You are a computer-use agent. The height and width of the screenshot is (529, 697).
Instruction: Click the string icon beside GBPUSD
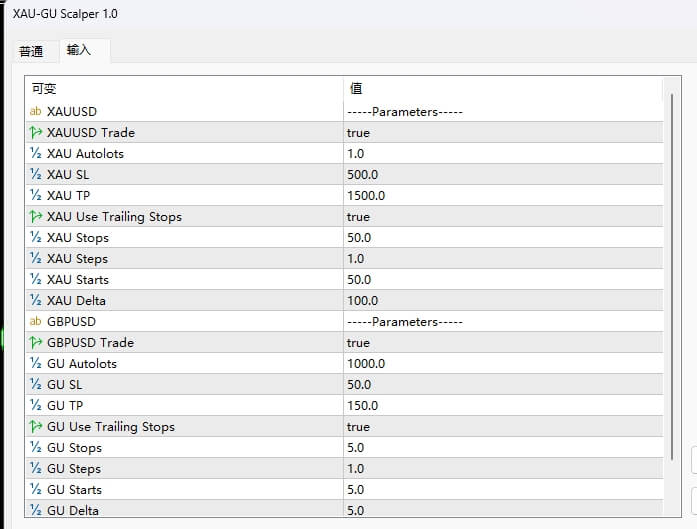tap(36, 321)
